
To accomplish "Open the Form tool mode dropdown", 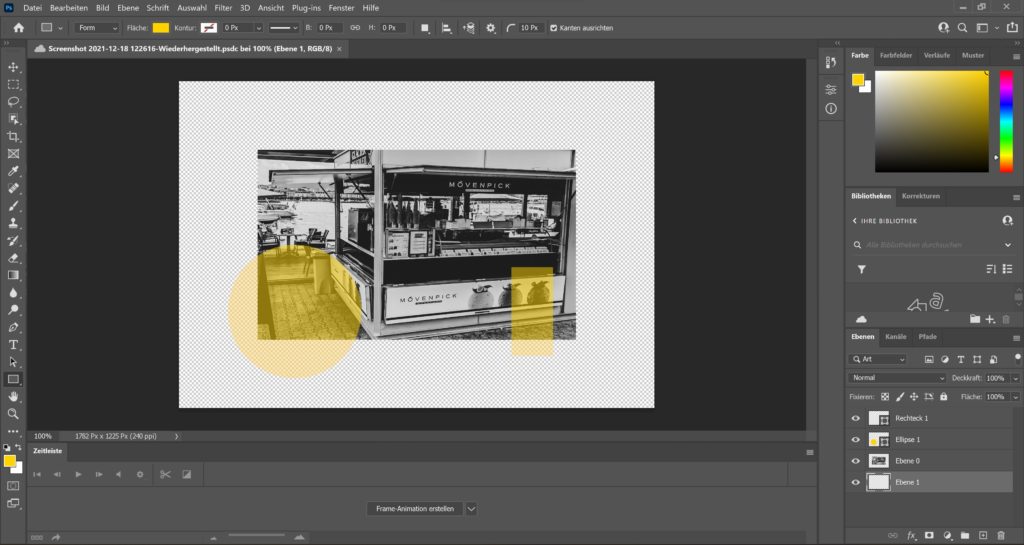I will coord(97,28).
